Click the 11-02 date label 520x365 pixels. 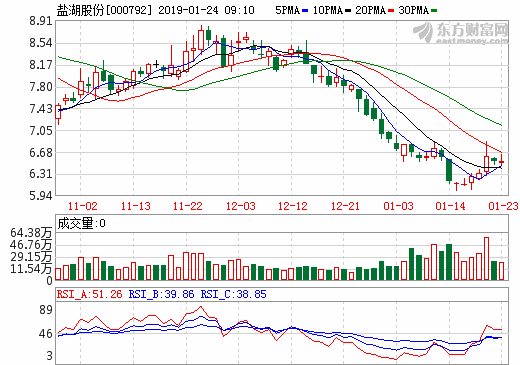[83, 206]
